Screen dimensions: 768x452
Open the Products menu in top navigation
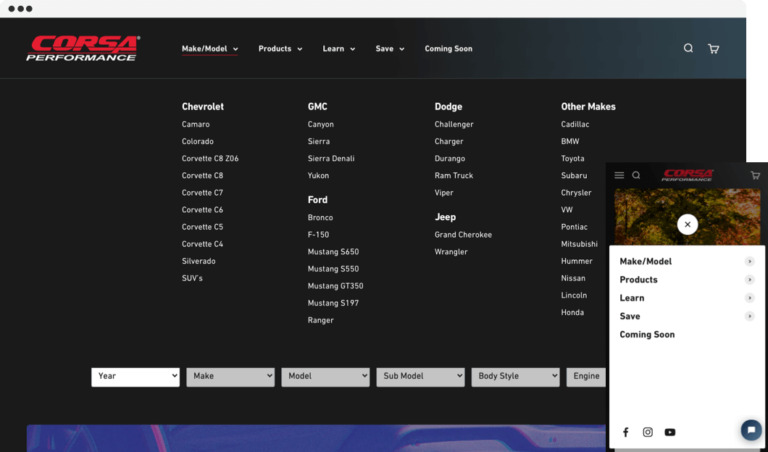pos(280,48)
